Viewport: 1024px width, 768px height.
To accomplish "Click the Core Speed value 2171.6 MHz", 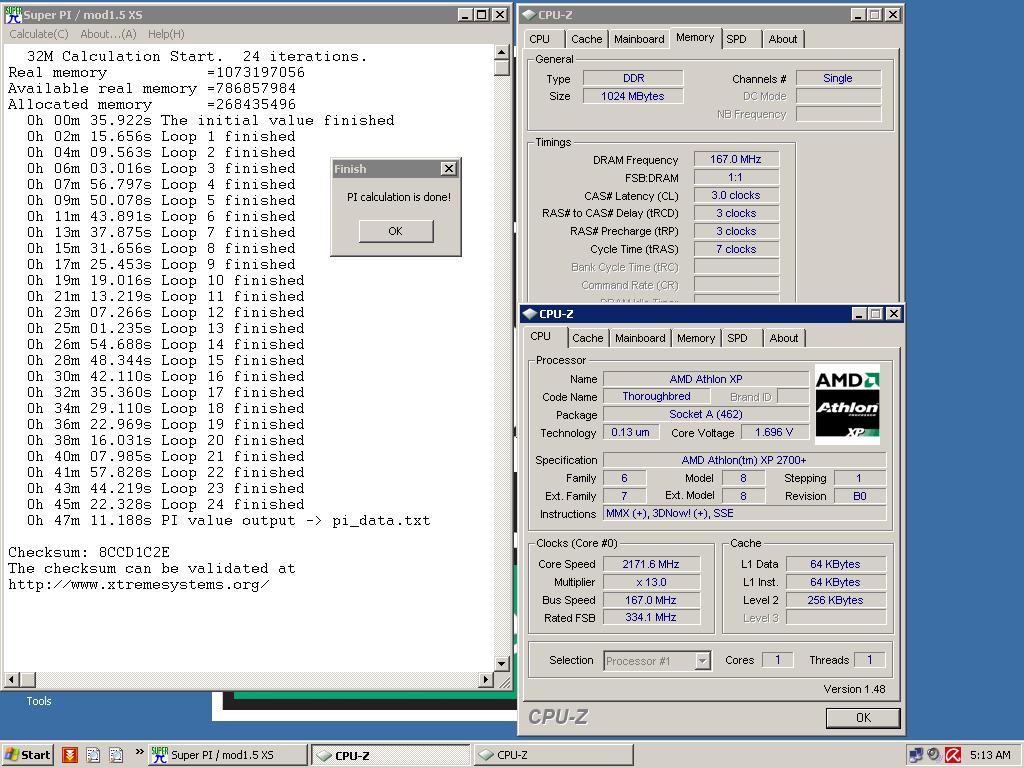I will [650, 564].
